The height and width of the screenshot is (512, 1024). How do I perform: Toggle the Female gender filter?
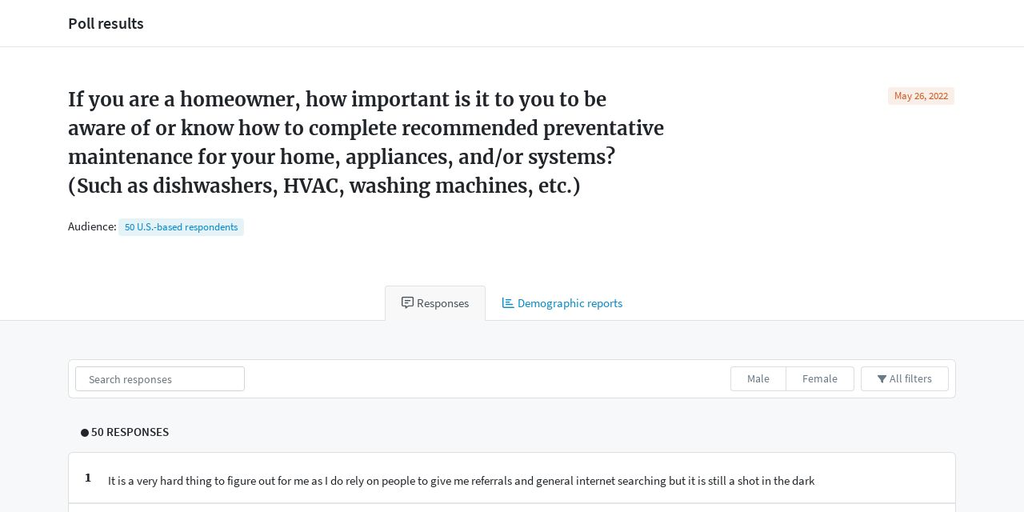coord(820,379)
